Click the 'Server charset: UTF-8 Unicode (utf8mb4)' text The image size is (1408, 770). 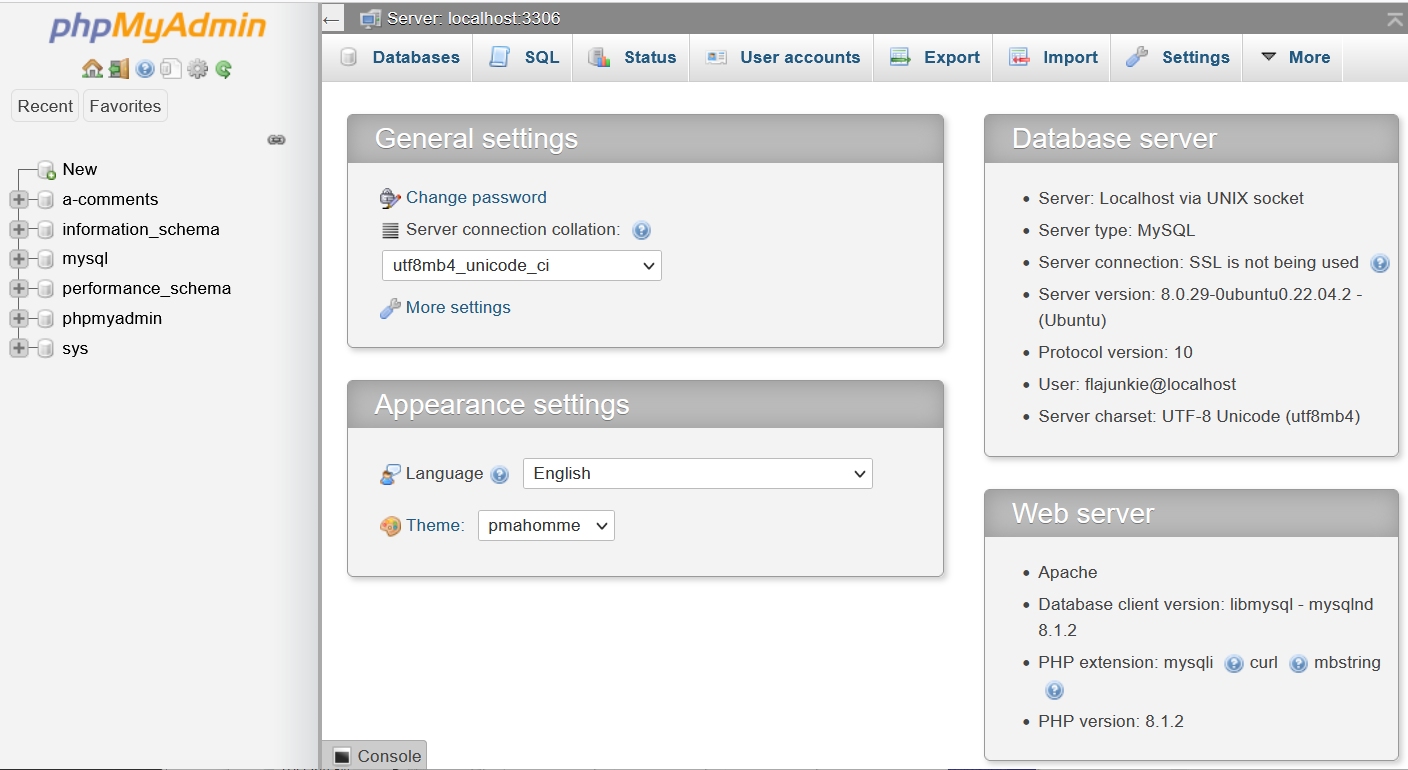(1199, 417)
